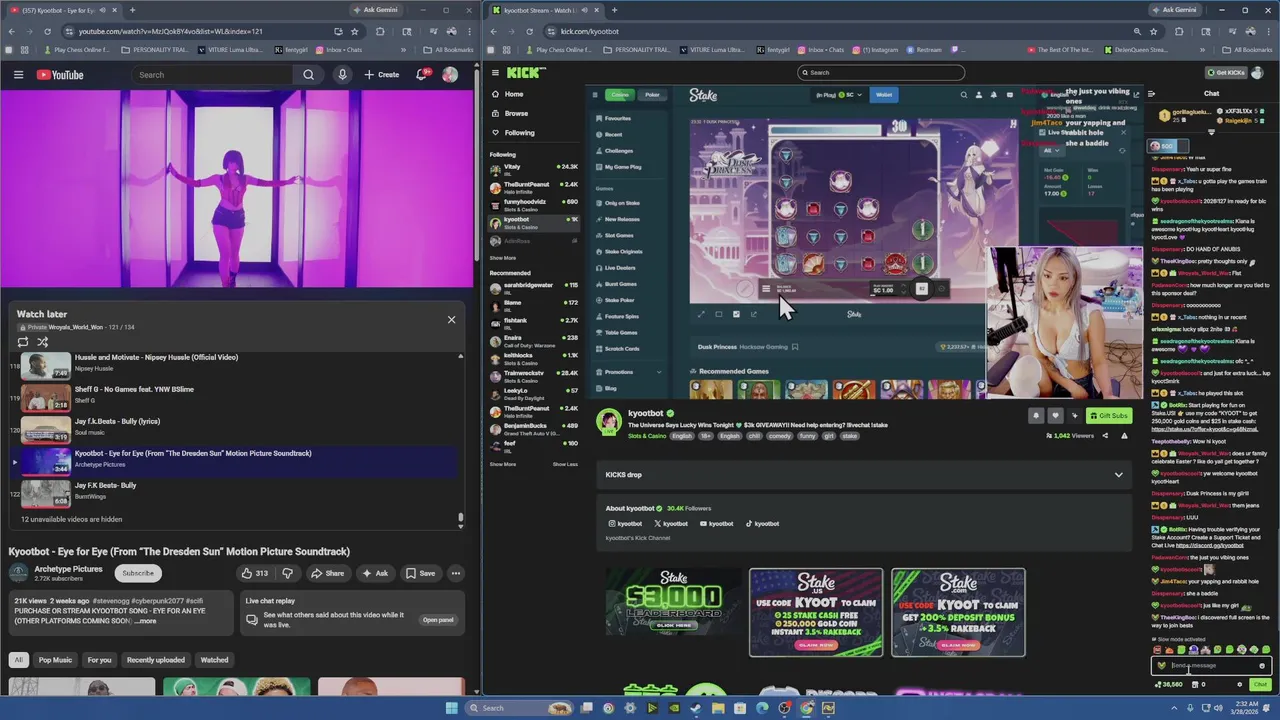Reload the Kick browser page
This screenshot has height=720, width=1280.
tap(528, 31)
